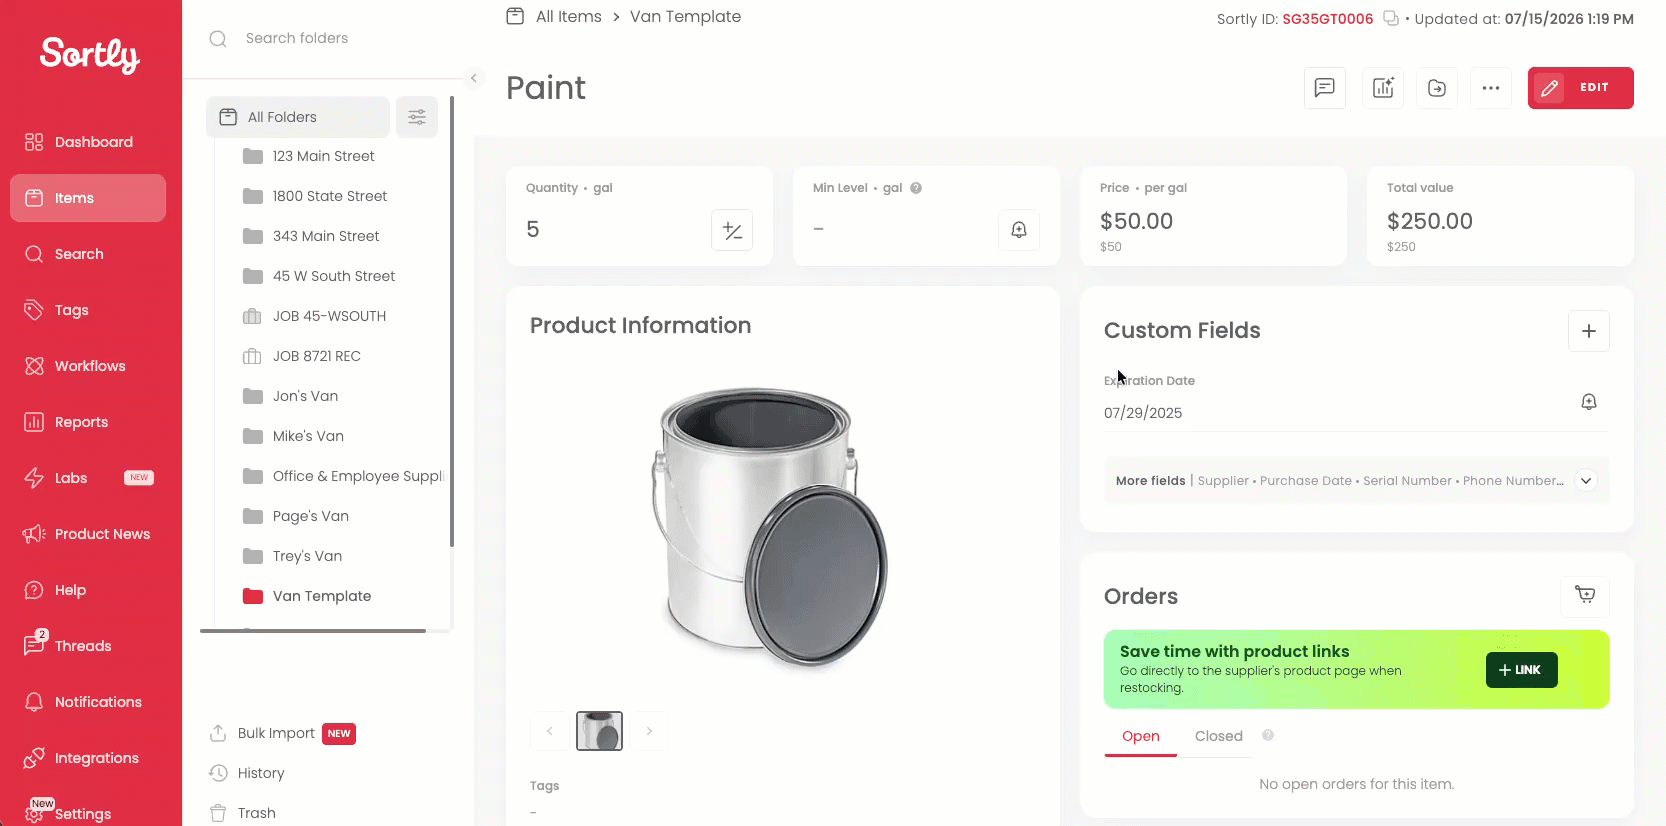Viewport: 1666px width, 826px height.
Task: Copy the Sortly ID icon
Action: click(1390, 19)
